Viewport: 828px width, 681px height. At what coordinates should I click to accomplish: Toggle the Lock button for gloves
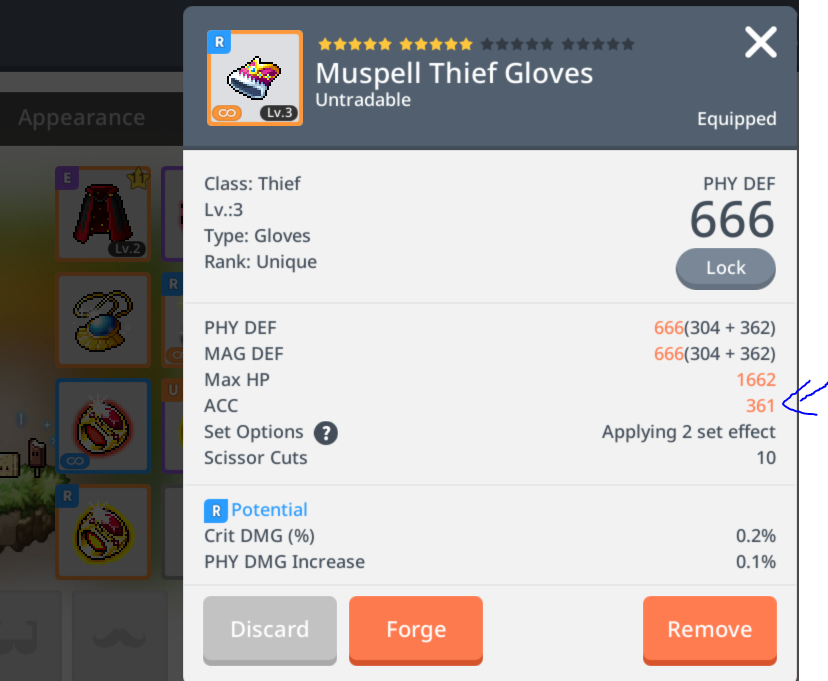(726, 268)
